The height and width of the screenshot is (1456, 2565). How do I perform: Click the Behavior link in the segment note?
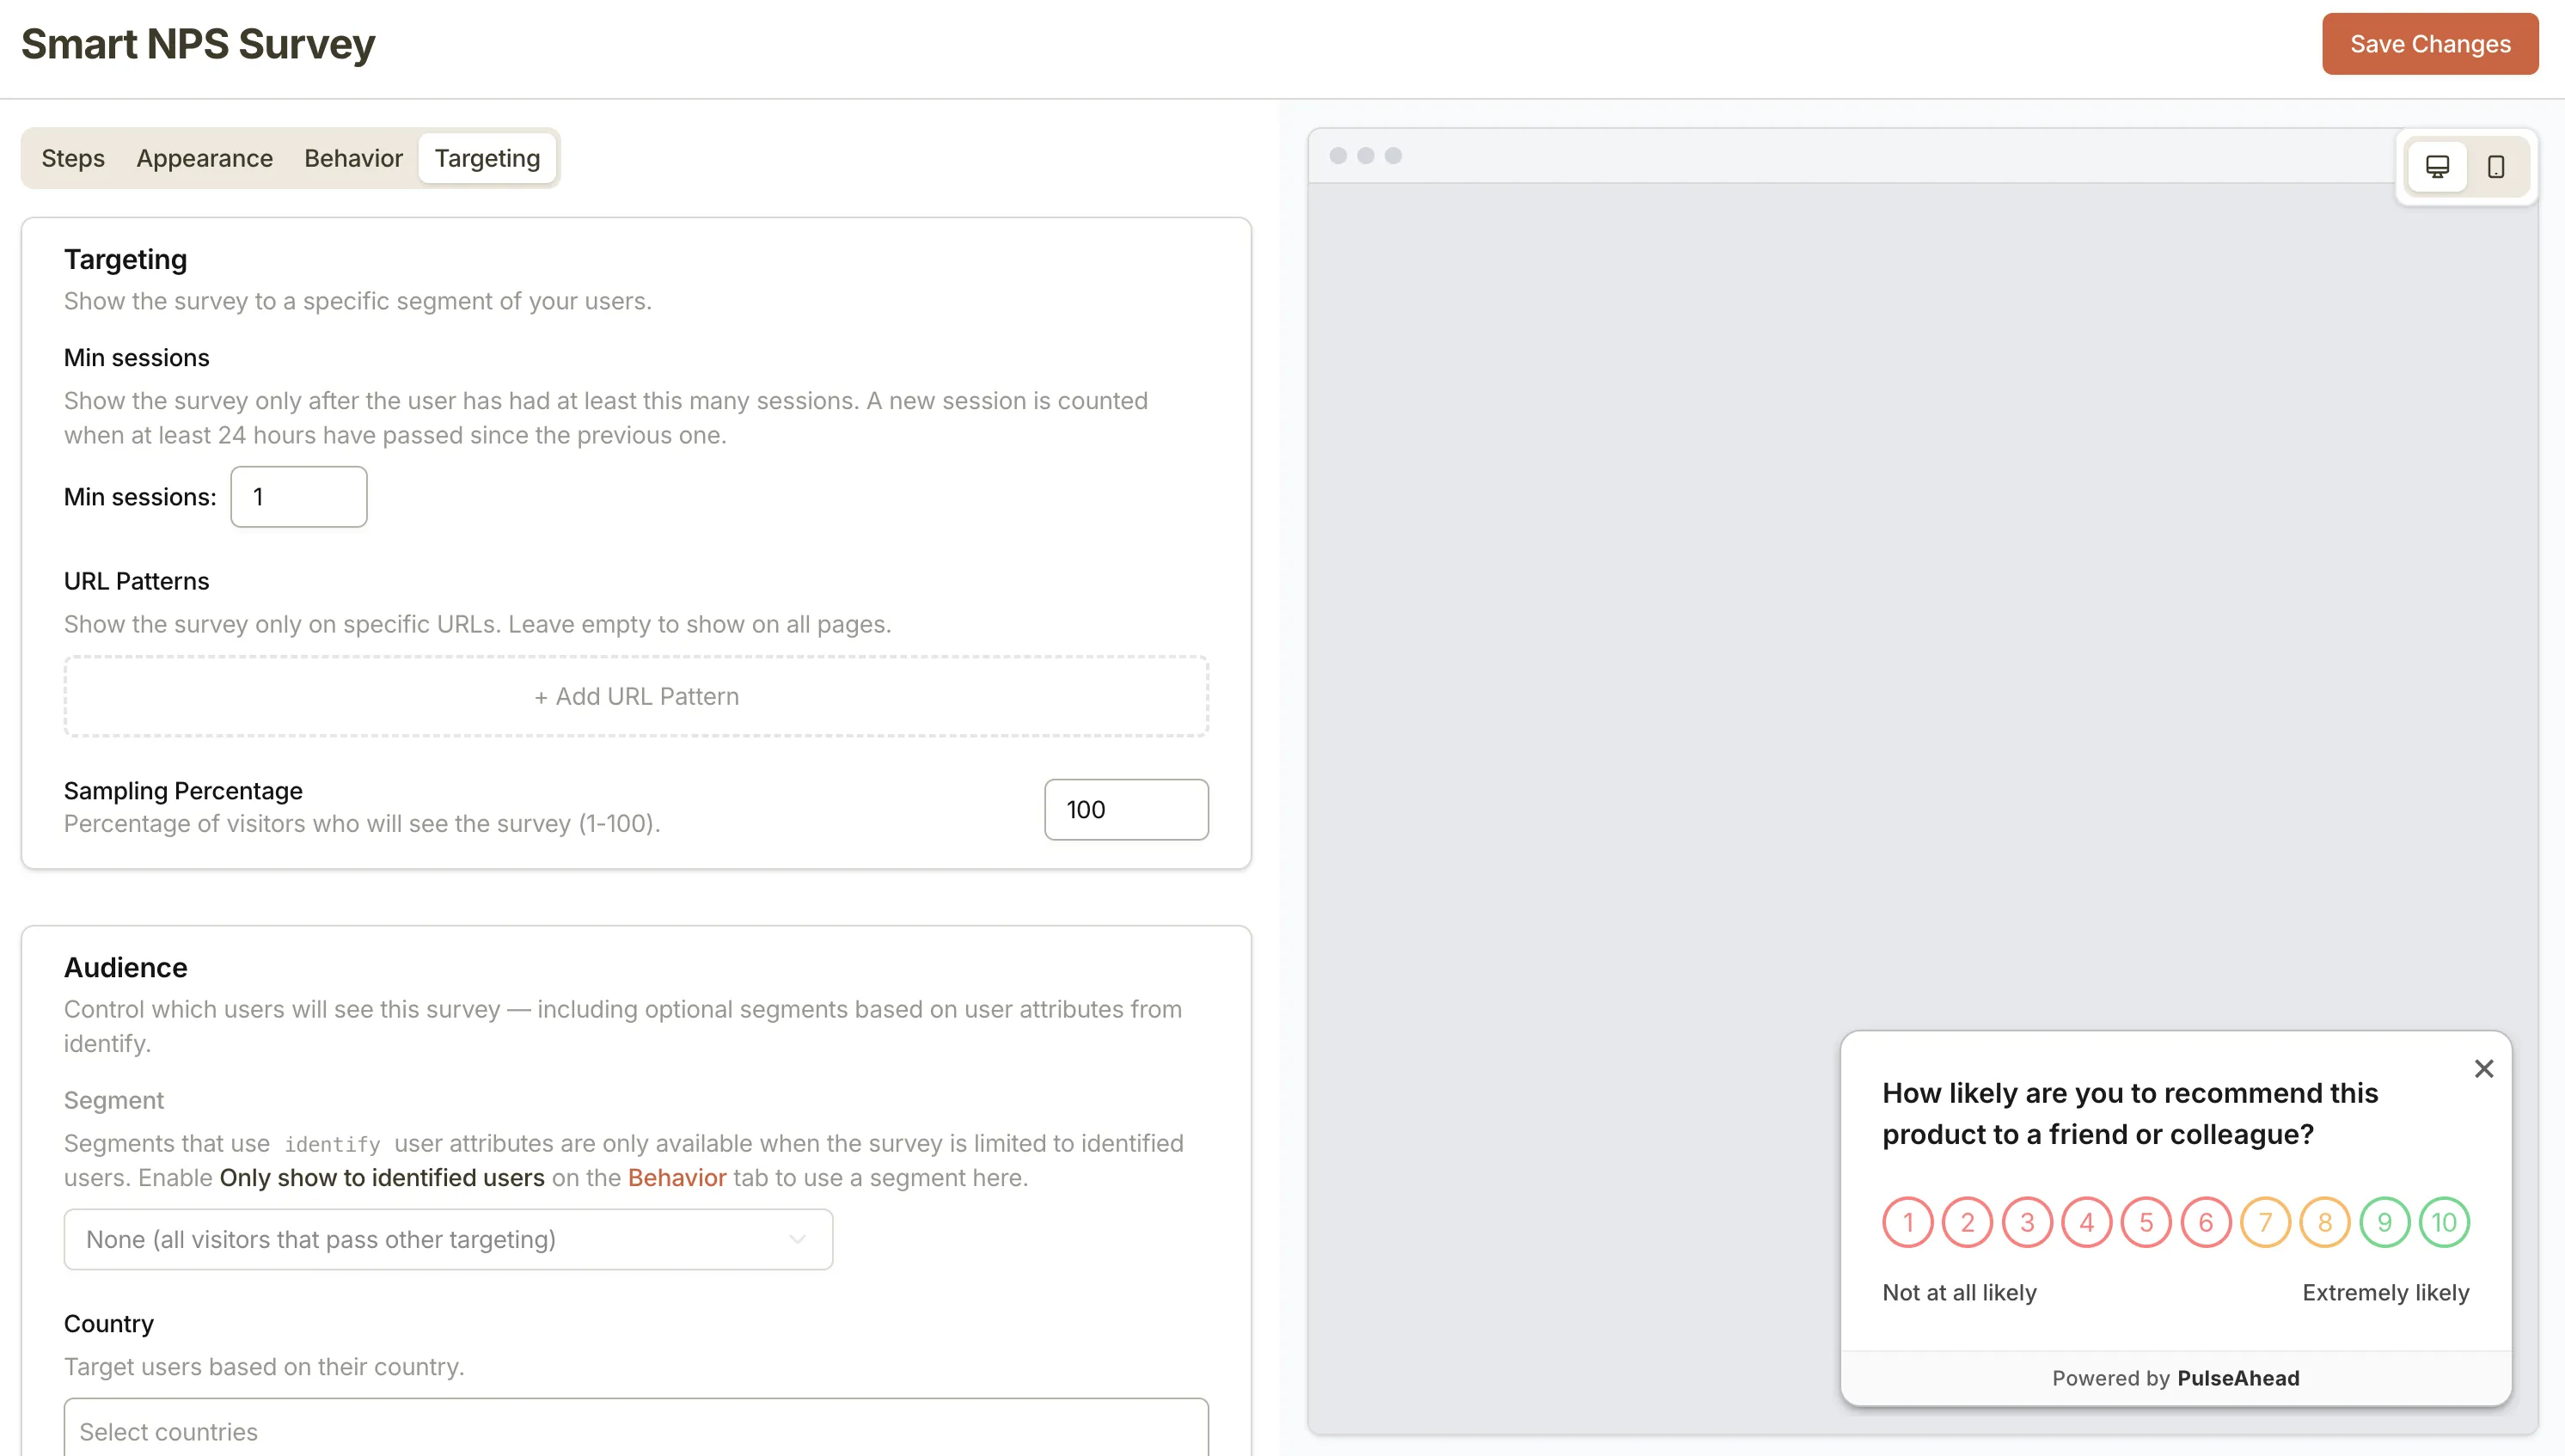677,1177
